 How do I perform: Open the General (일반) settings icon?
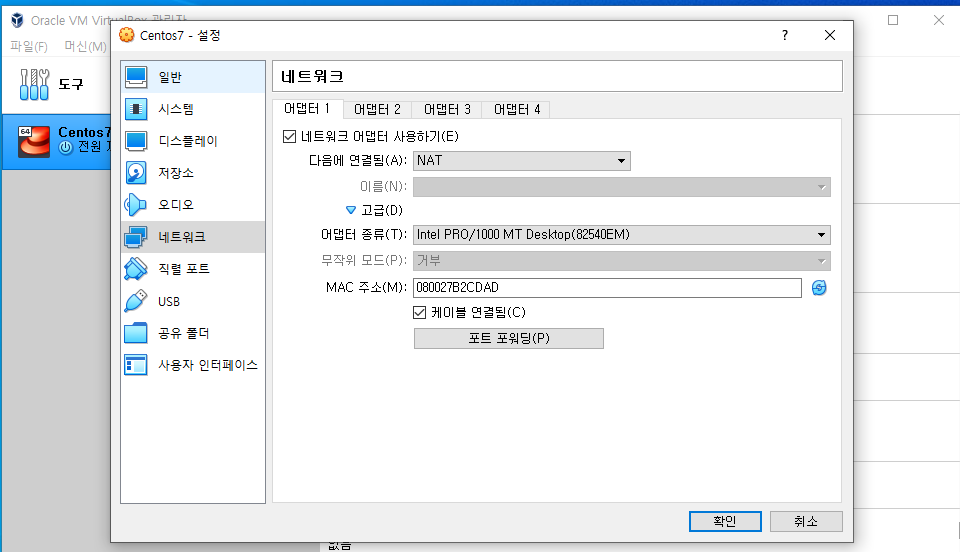[x=136, y=77]
